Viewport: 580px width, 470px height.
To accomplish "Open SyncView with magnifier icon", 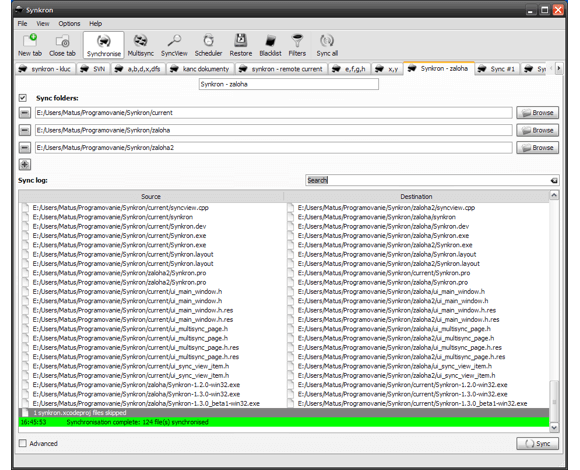I will pyautogui.click(x=174, y=45).
